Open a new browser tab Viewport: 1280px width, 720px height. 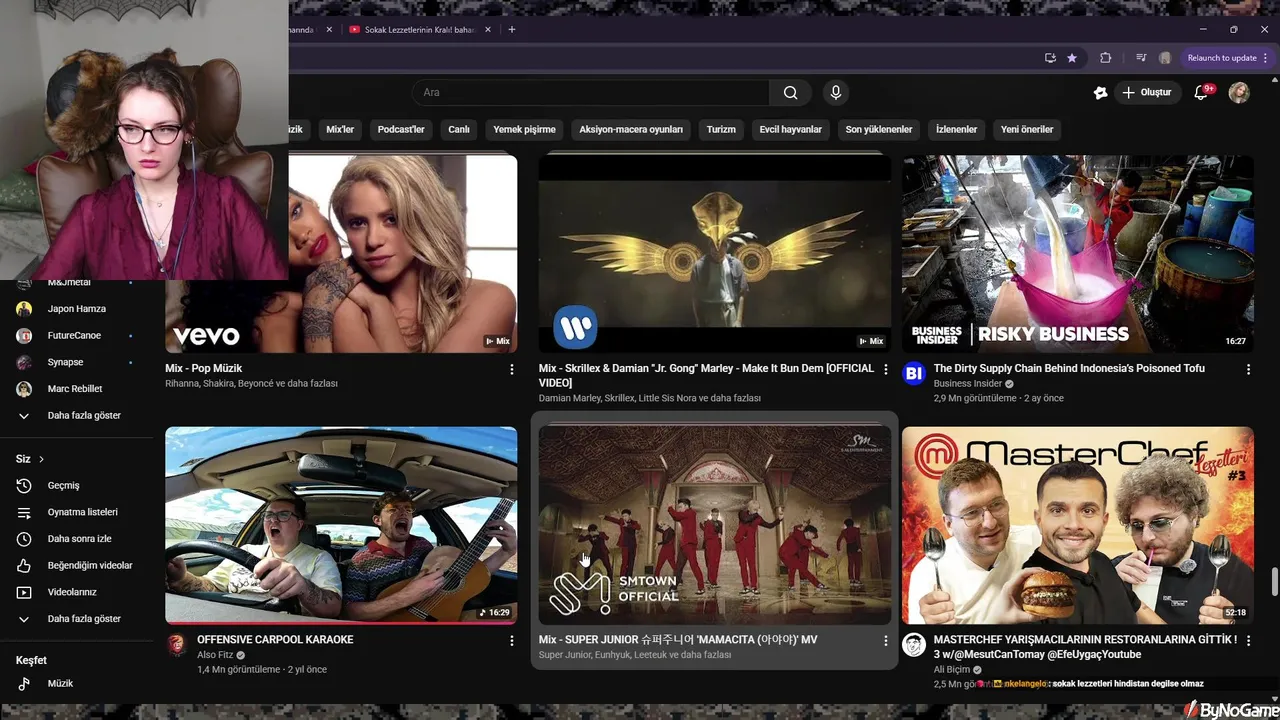[512, 30]
